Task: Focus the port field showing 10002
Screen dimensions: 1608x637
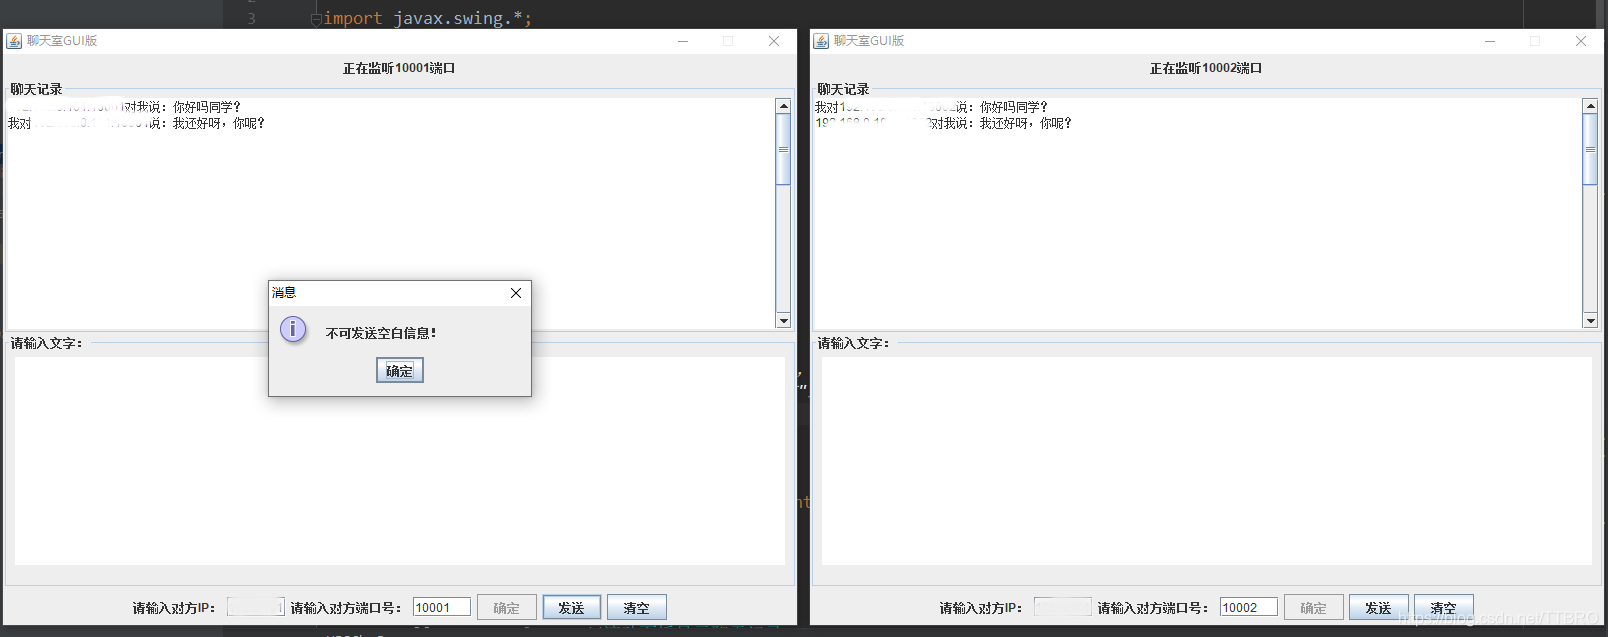Action: (1249, 607)
